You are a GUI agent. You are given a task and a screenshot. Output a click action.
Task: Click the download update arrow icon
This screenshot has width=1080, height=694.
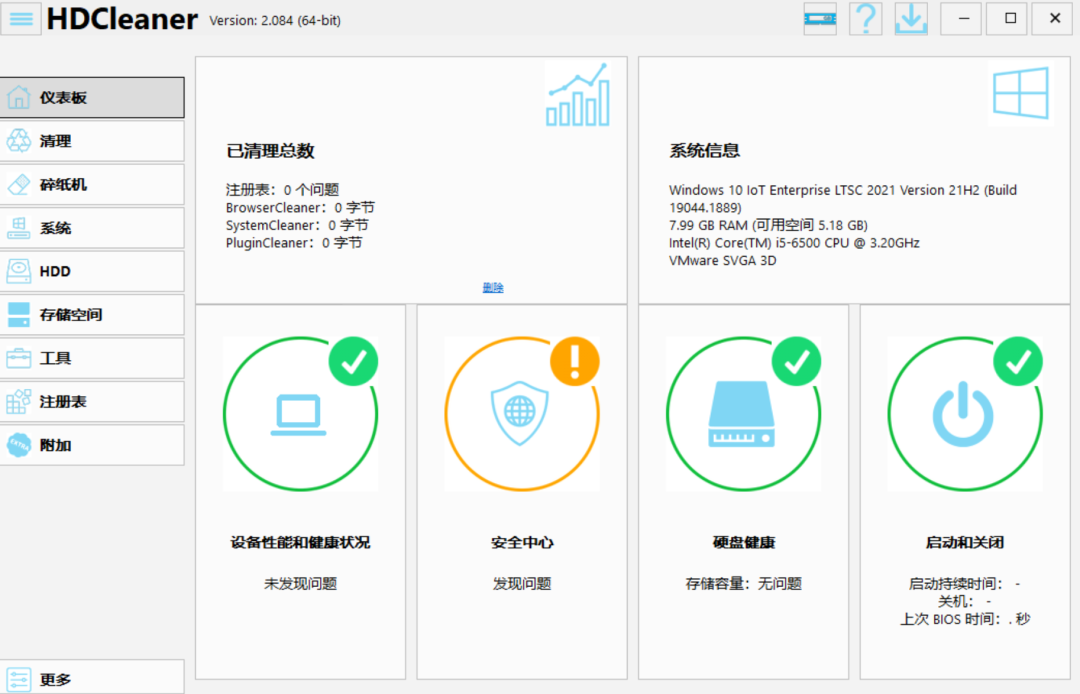911,19
